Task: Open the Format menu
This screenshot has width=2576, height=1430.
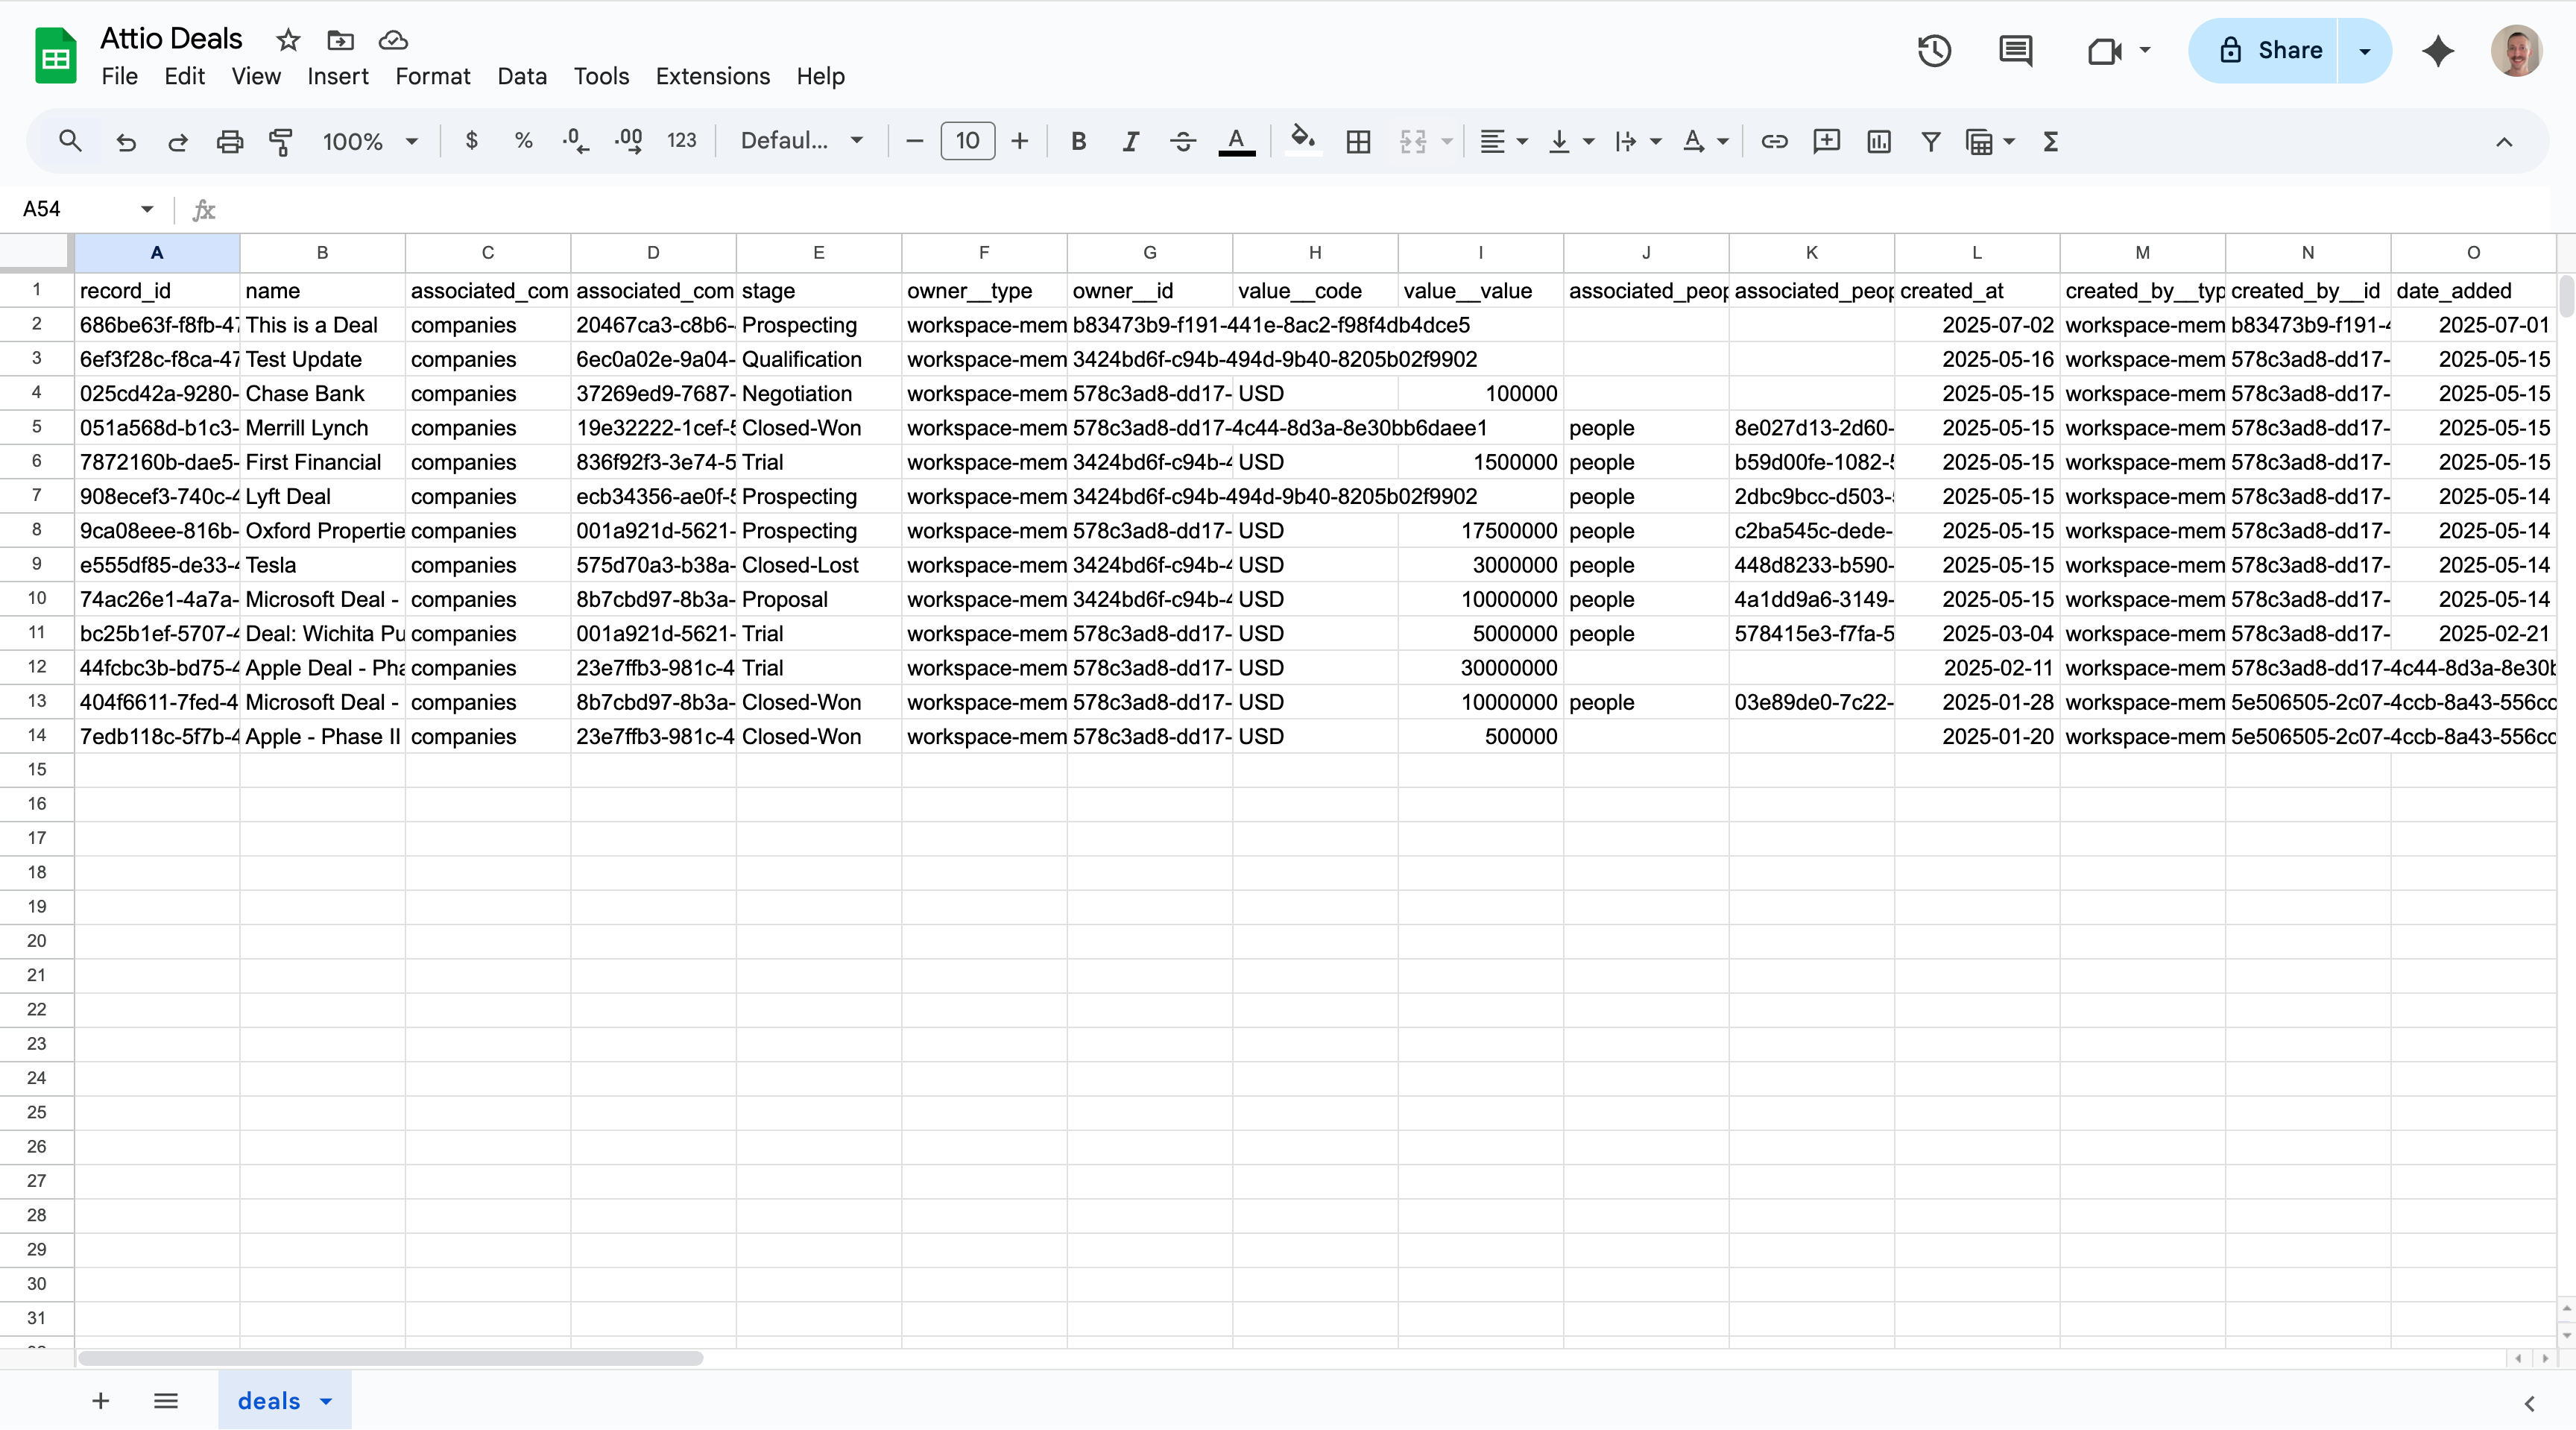Action: [x=432, y=76]
